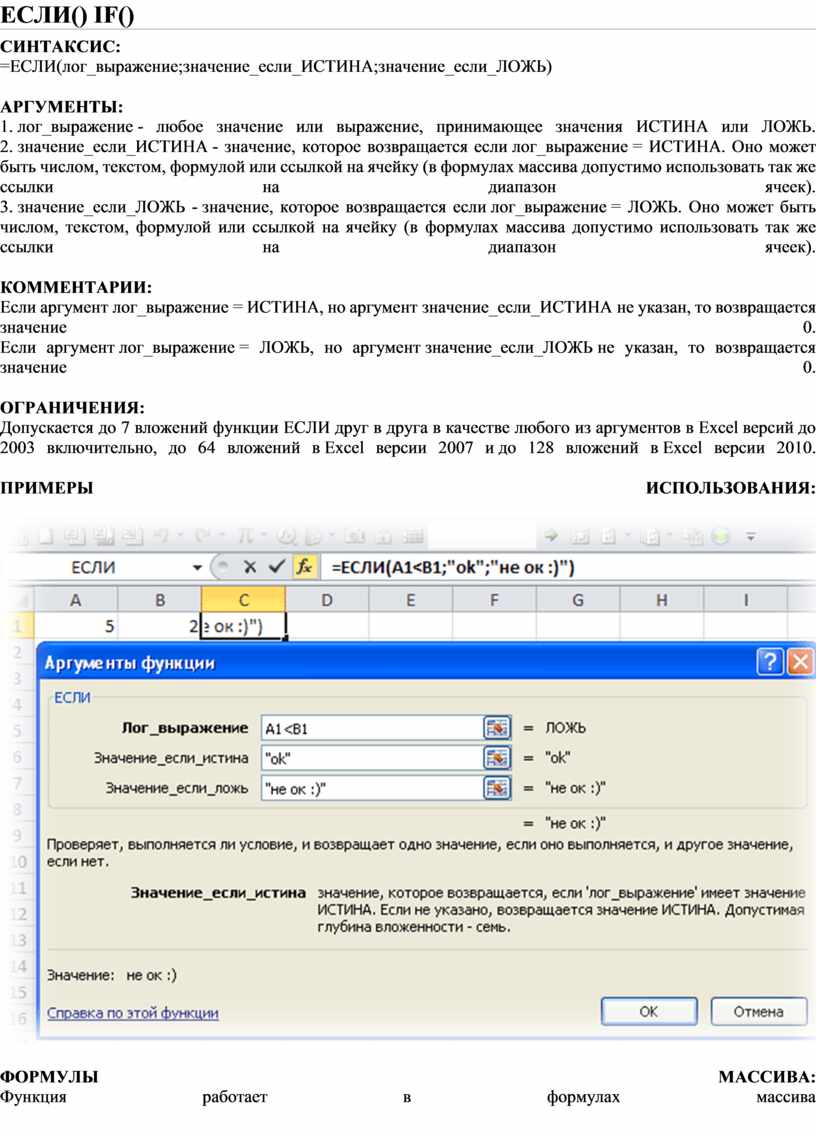This screenshot has width=816, height=1135.
Task: Focus the Лог_выражение input with A1<B1
Action: pyautogui.click(x=372, y=728)
